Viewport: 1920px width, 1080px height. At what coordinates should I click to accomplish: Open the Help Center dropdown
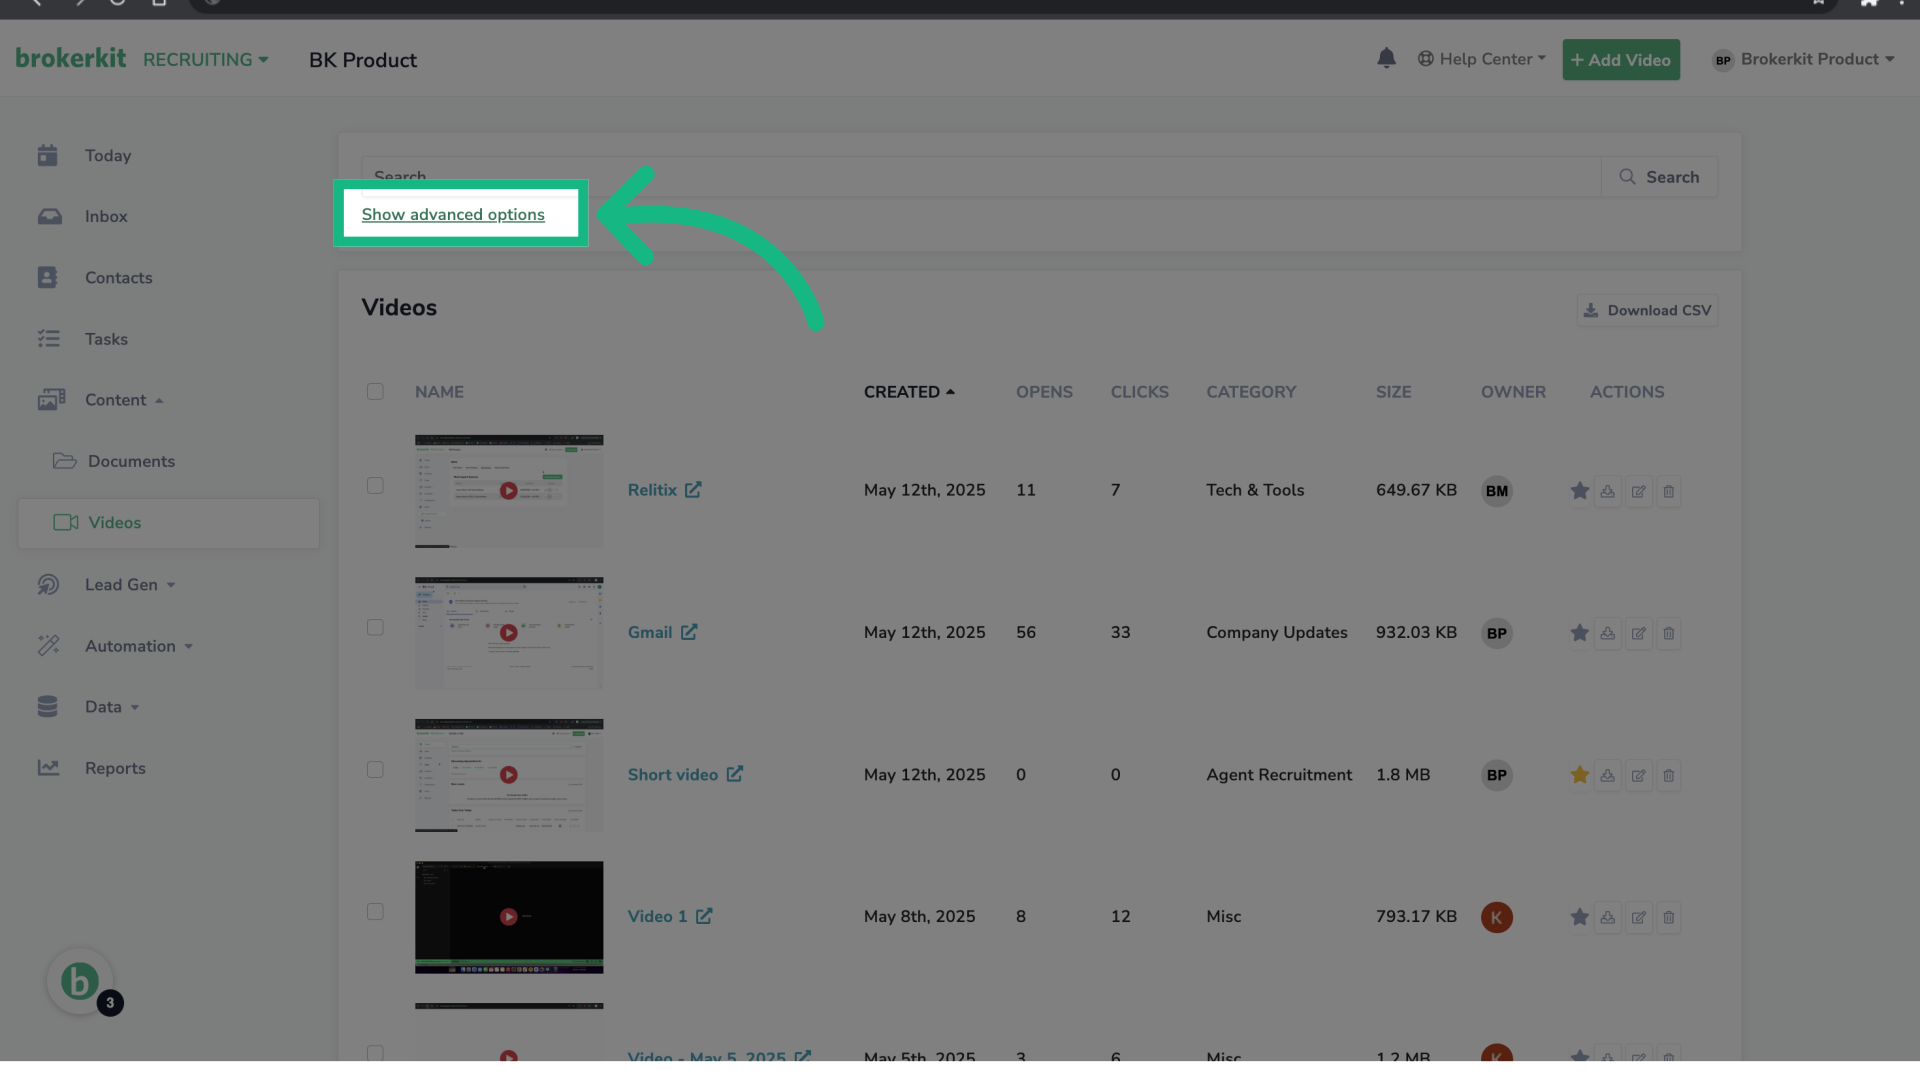click(x=1481, y=59)
